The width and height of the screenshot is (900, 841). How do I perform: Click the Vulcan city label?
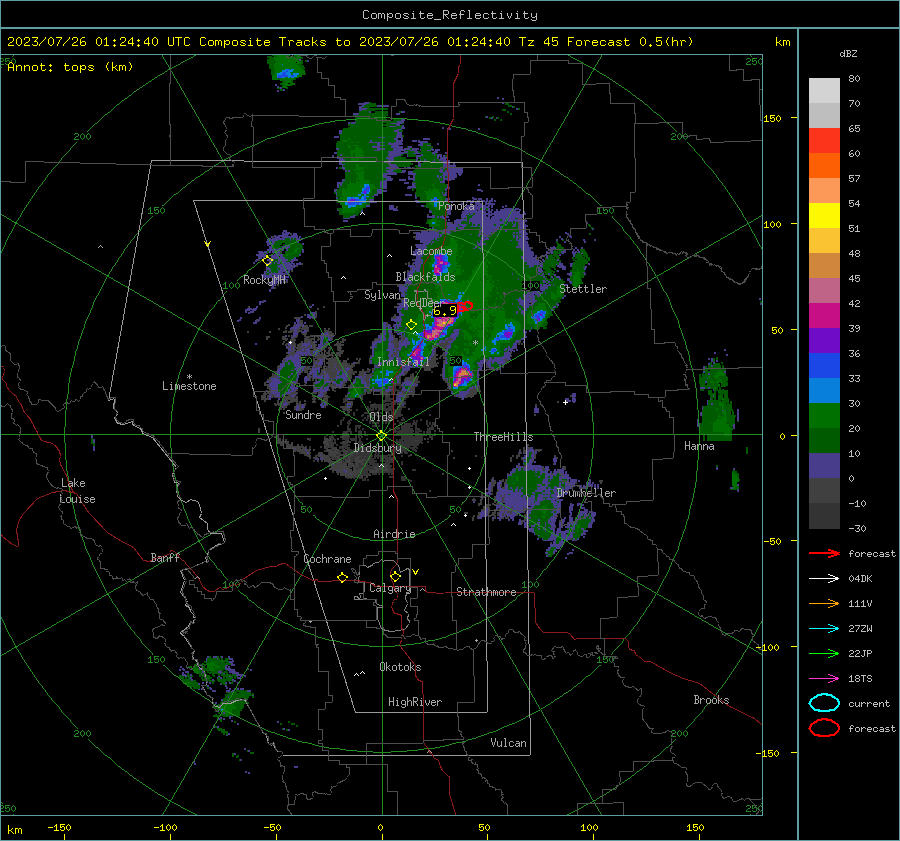click(508, 743)
